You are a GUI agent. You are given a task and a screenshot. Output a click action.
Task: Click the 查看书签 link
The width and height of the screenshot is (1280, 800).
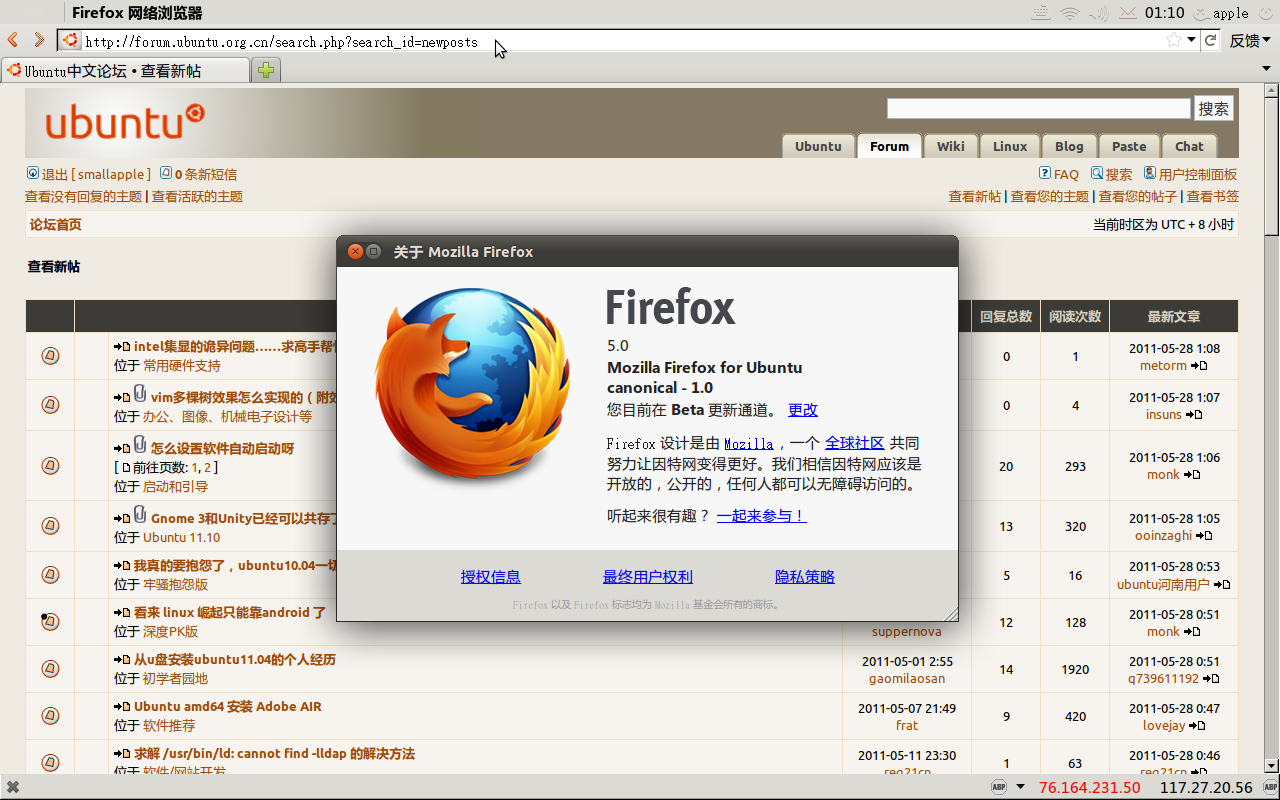(1213, 197)
